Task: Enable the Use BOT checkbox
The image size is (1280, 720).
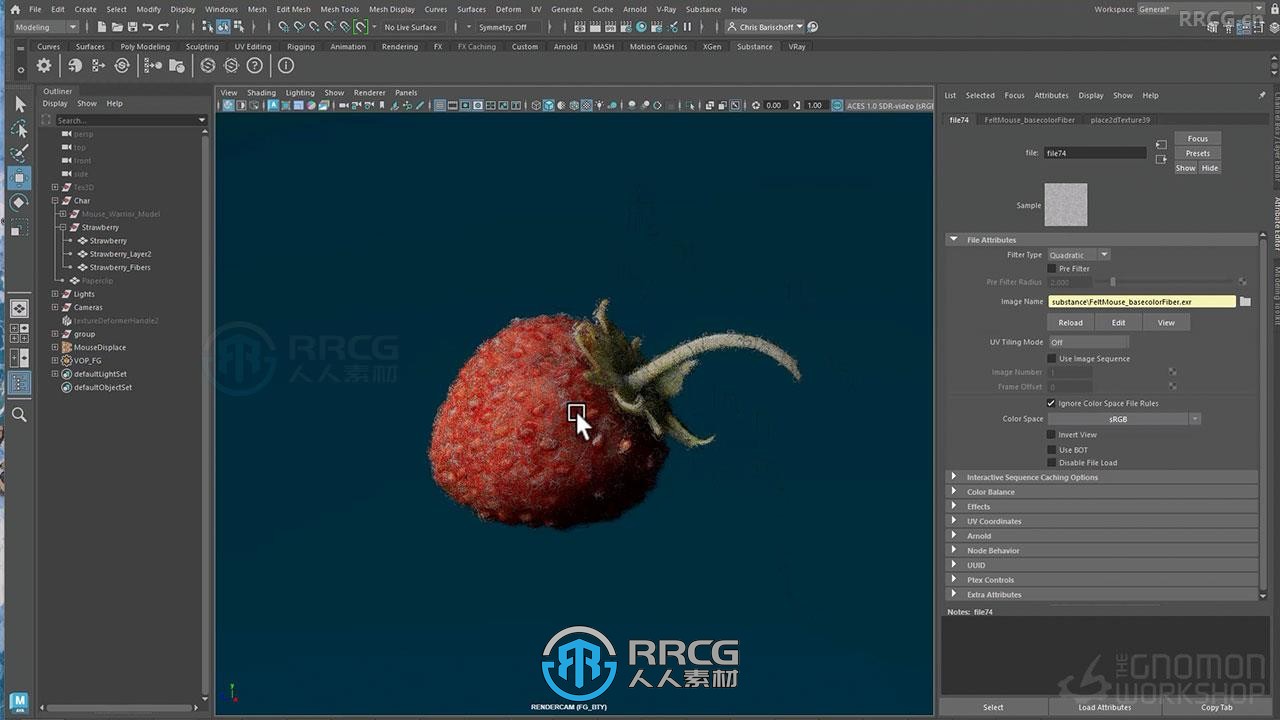Action: [x=1051, y=450]
